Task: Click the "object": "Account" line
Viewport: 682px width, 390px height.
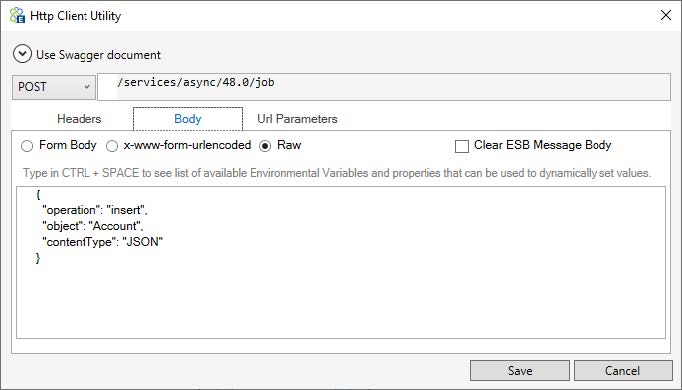Action: click(x=93, y=226)
